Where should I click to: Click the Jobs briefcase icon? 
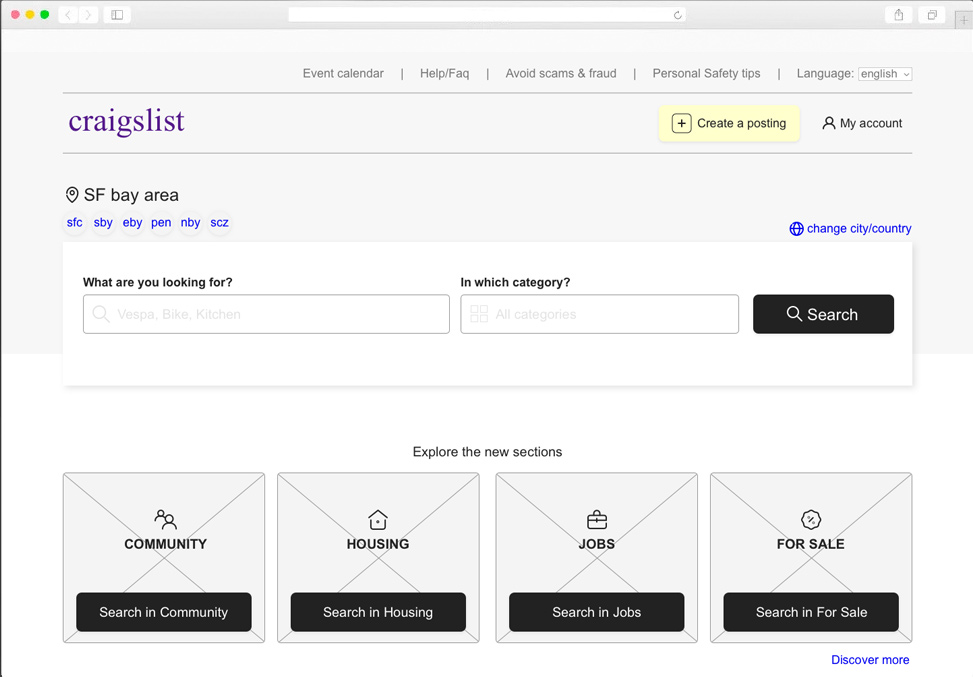click(x=597, y=519)
